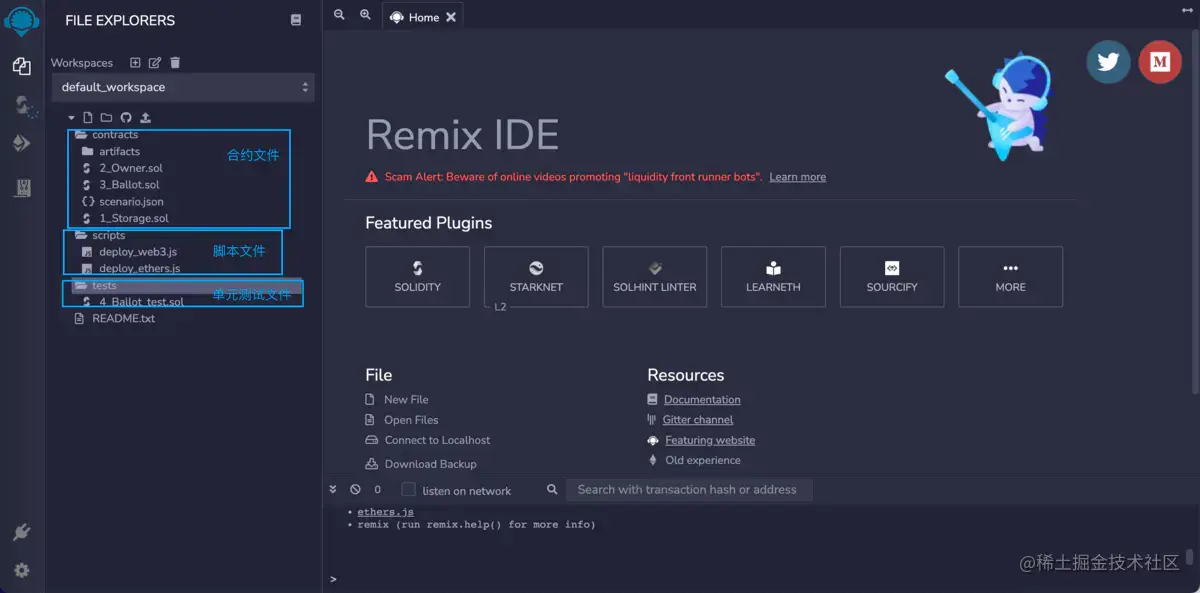Collapse the terminal with double chevron
The height and width of the screenshot is (593, 1200).
334,490
